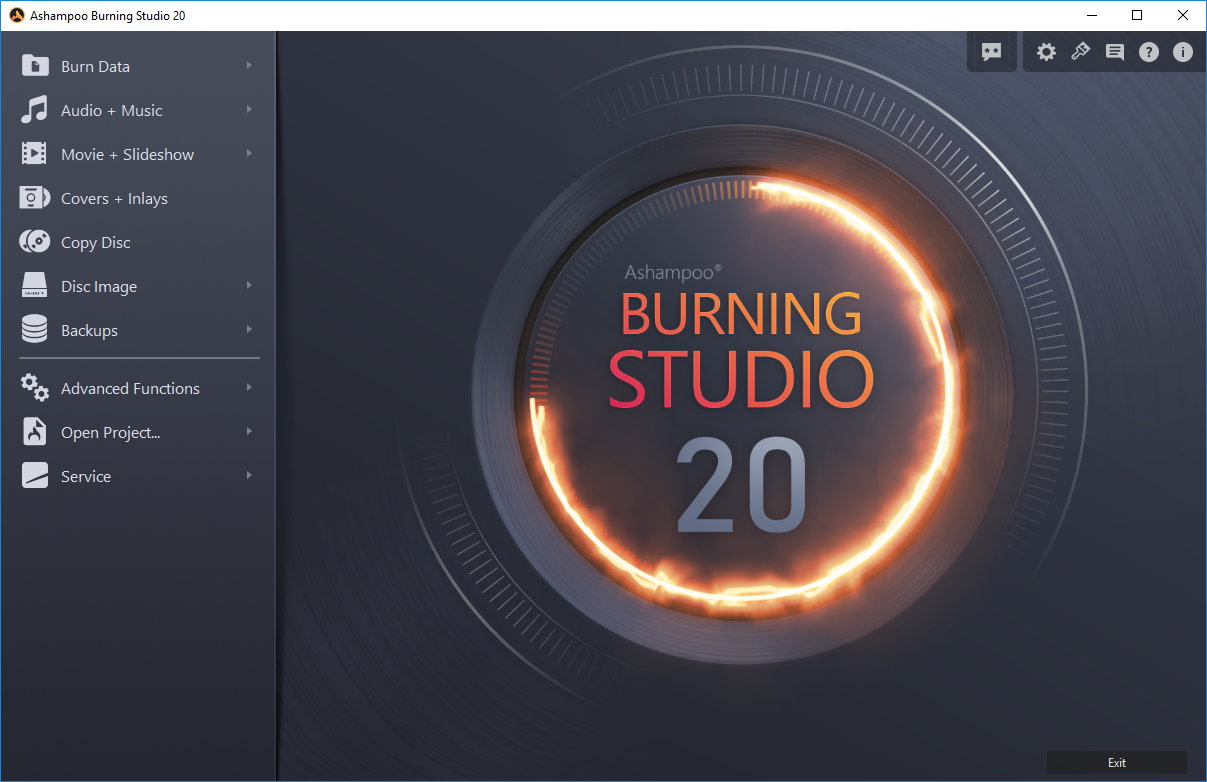This screenshot has width=1207, height=782.
Task: Select the Open Project... menu entry
Action: pos(138,432)
